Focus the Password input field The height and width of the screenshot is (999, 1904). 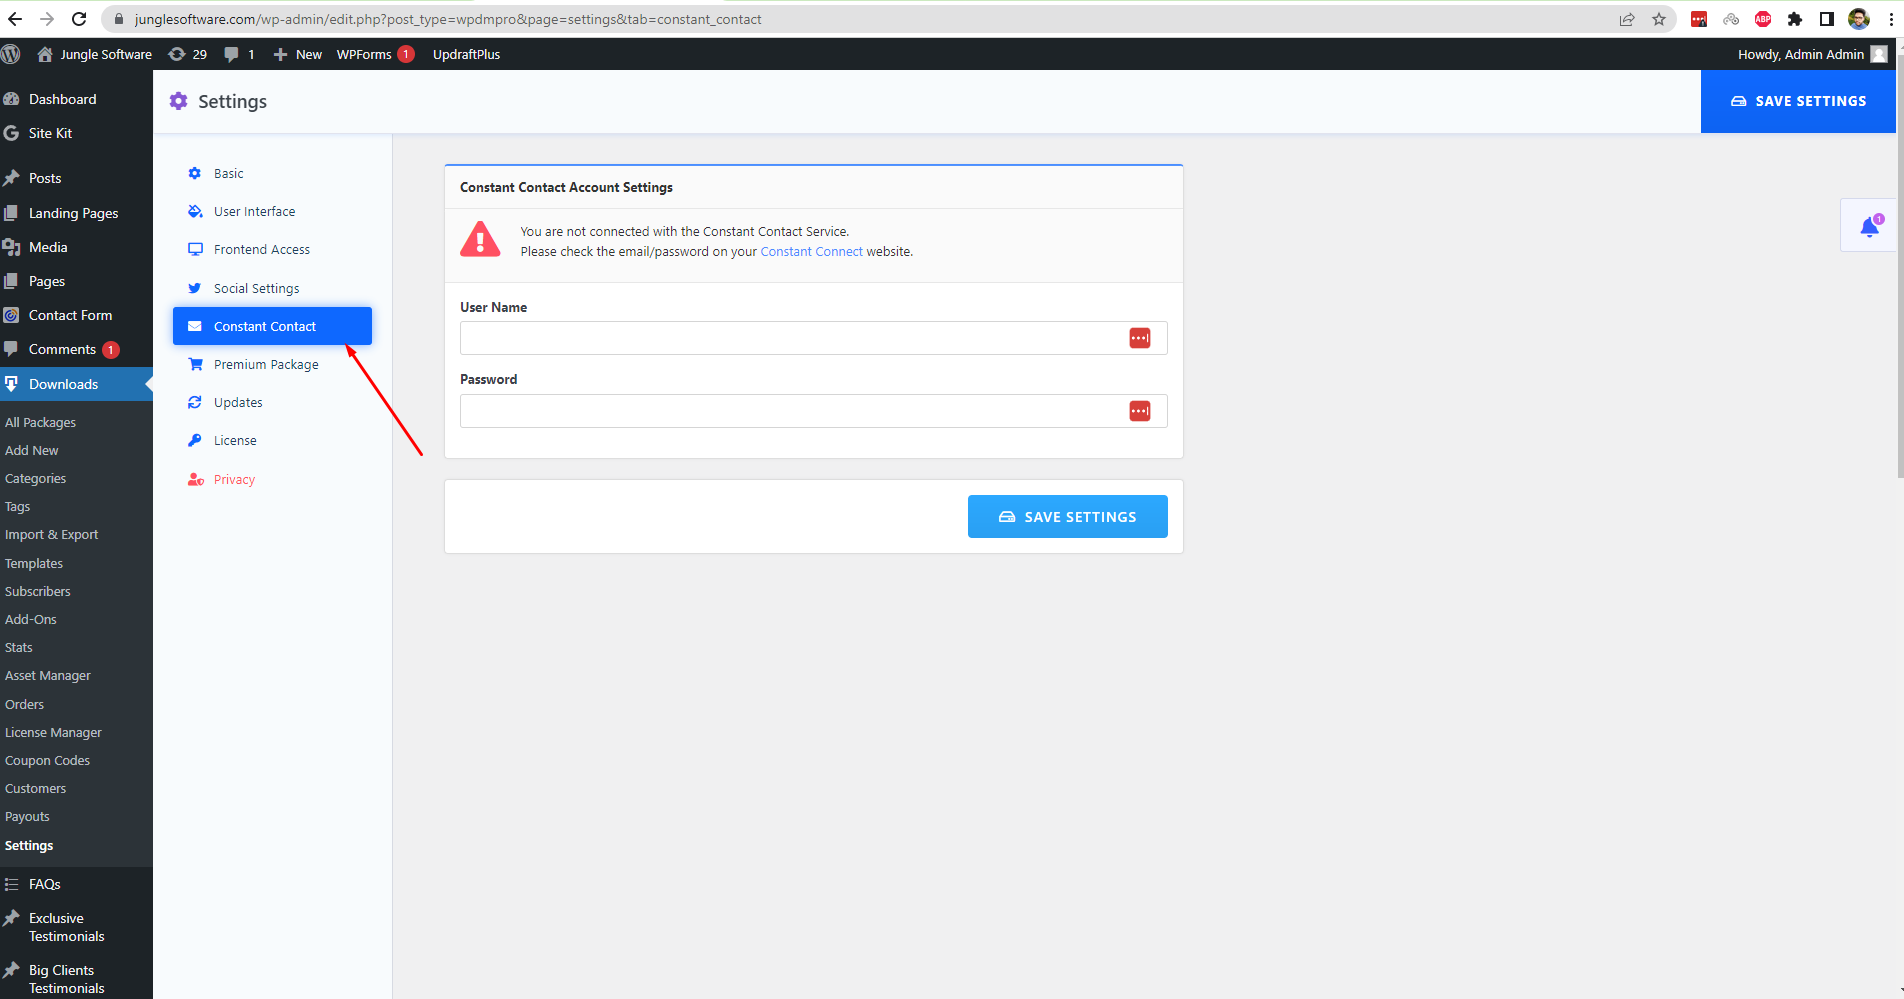[813, 411]
